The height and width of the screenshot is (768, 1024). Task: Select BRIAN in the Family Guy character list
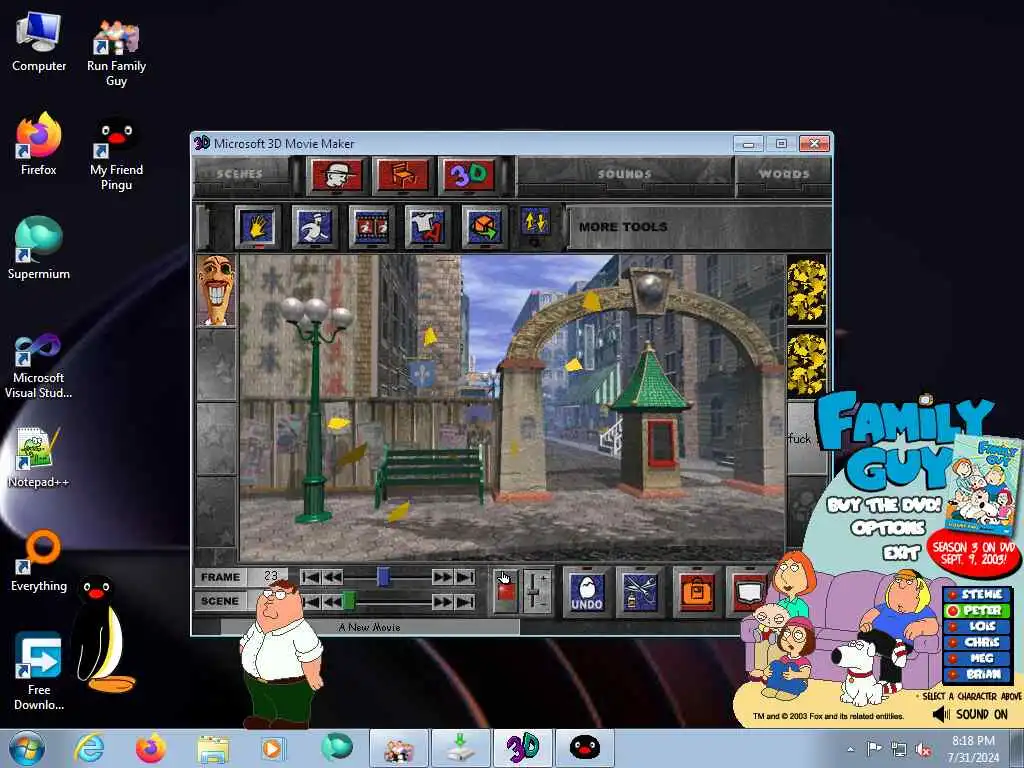[x=977, y=675]
